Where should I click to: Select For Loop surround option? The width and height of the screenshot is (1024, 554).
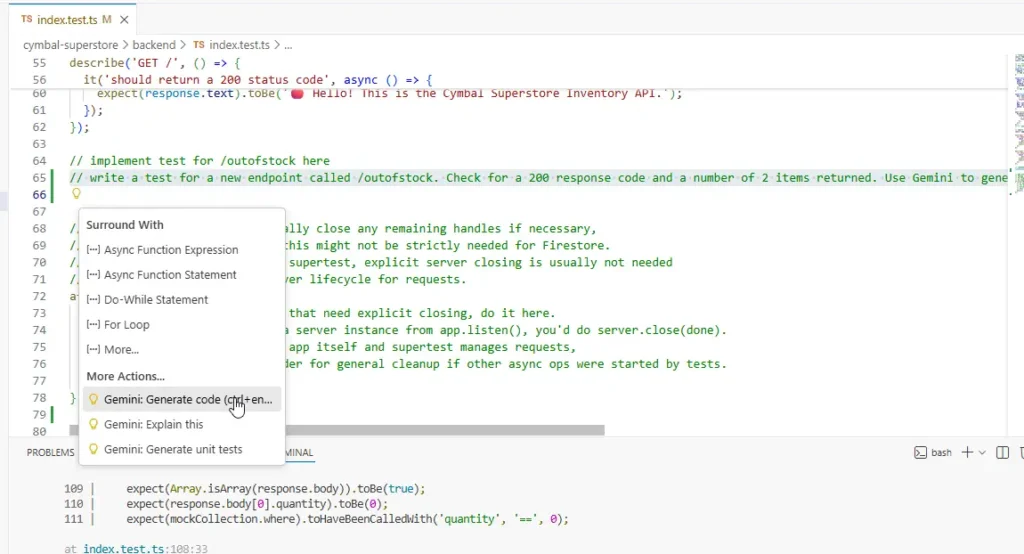(126, 325)
